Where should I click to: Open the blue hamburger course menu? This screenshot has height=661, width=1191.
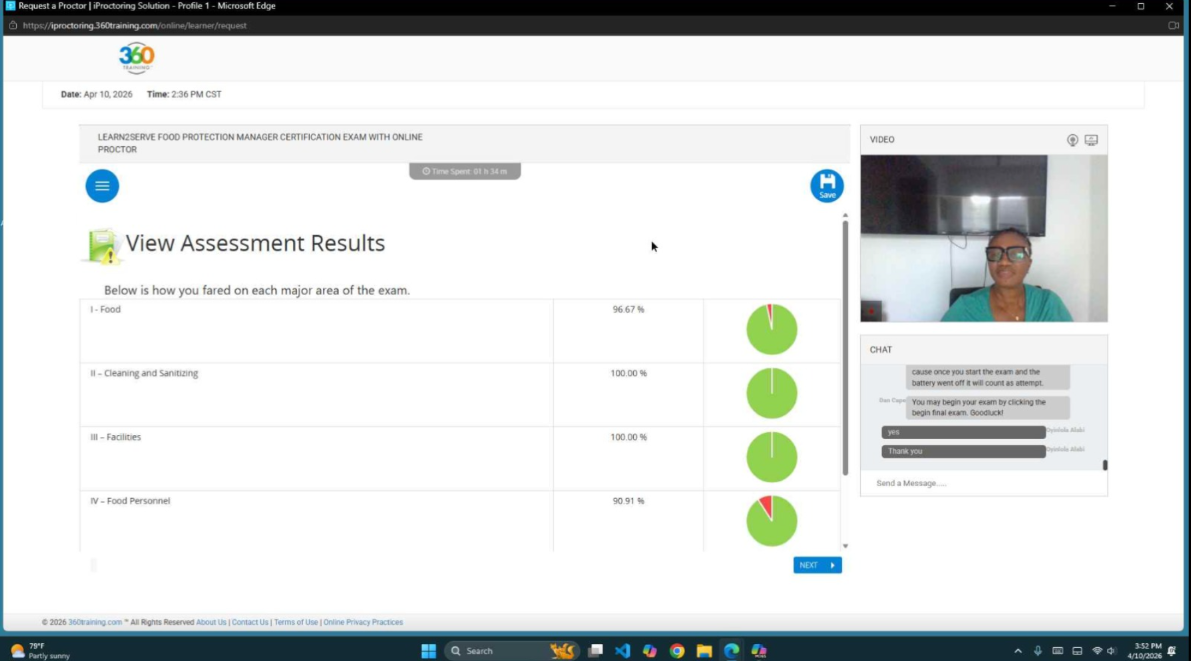tap(102, 186)
